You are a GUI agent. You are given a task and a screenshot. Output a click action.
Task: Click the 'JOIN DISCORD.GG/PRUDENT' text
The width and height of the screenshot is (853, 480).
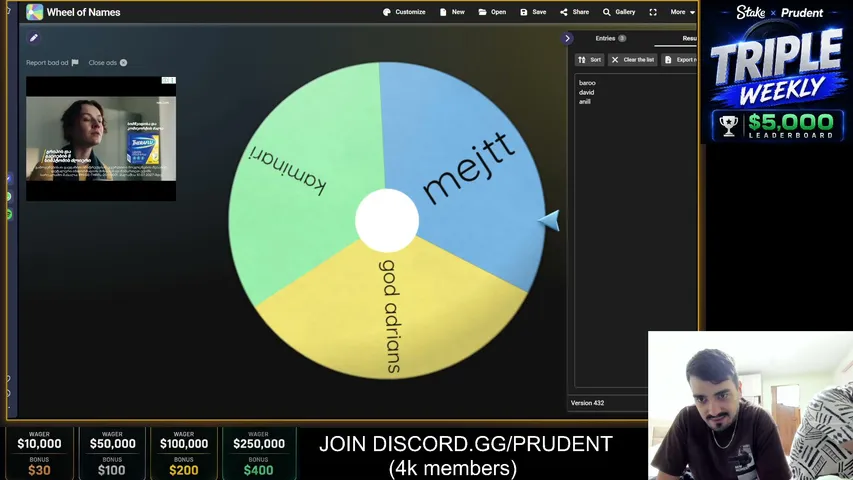point(466,444)
